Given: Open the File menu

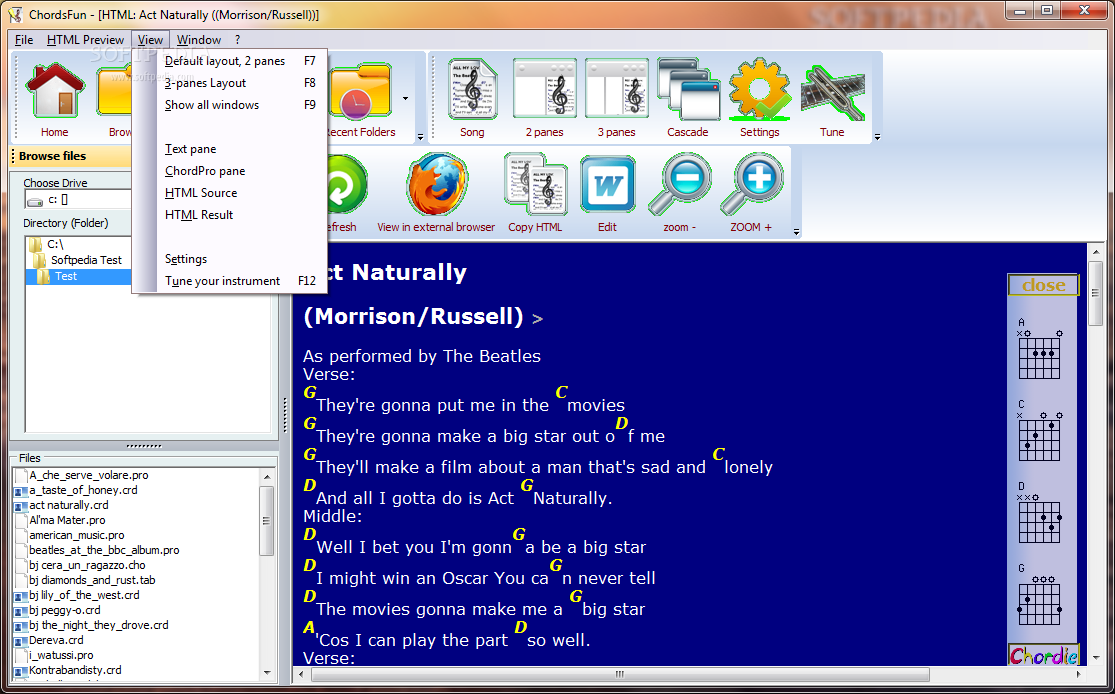Looking at the screenshot, I should pyautogui.click(x=23, y=40).
